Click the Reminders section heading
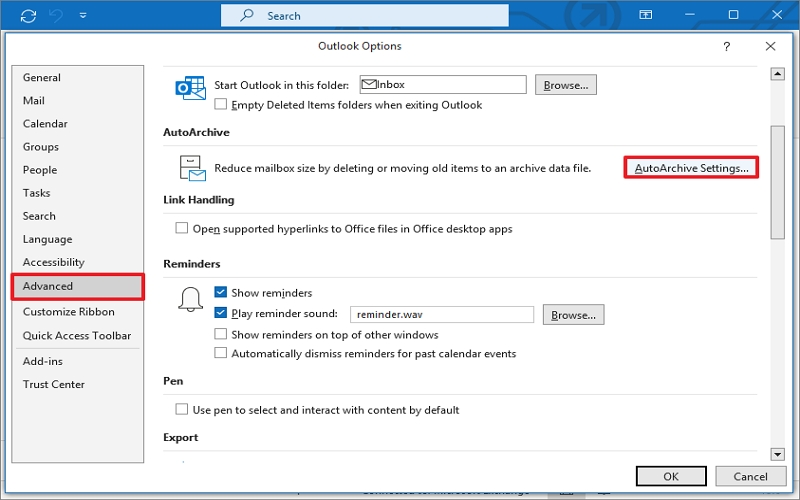The width and height of the screenshot is (800, 500). tap(192, 264)
